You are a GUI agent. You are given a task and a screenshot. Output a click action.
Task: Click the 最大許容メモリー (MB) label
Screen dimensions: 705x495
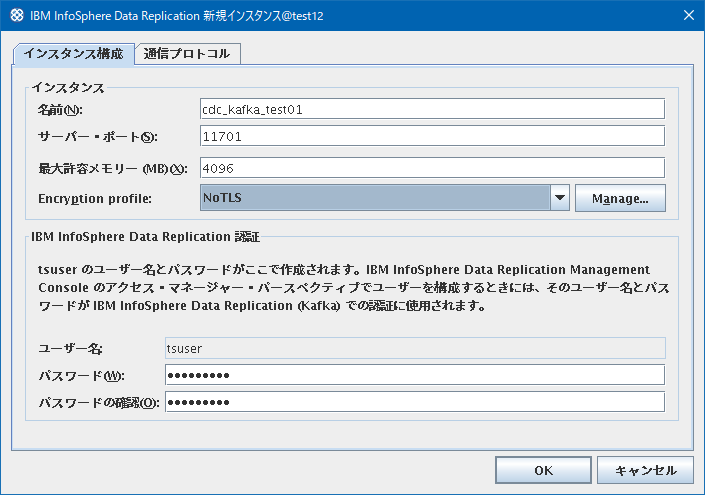(113, 169)
